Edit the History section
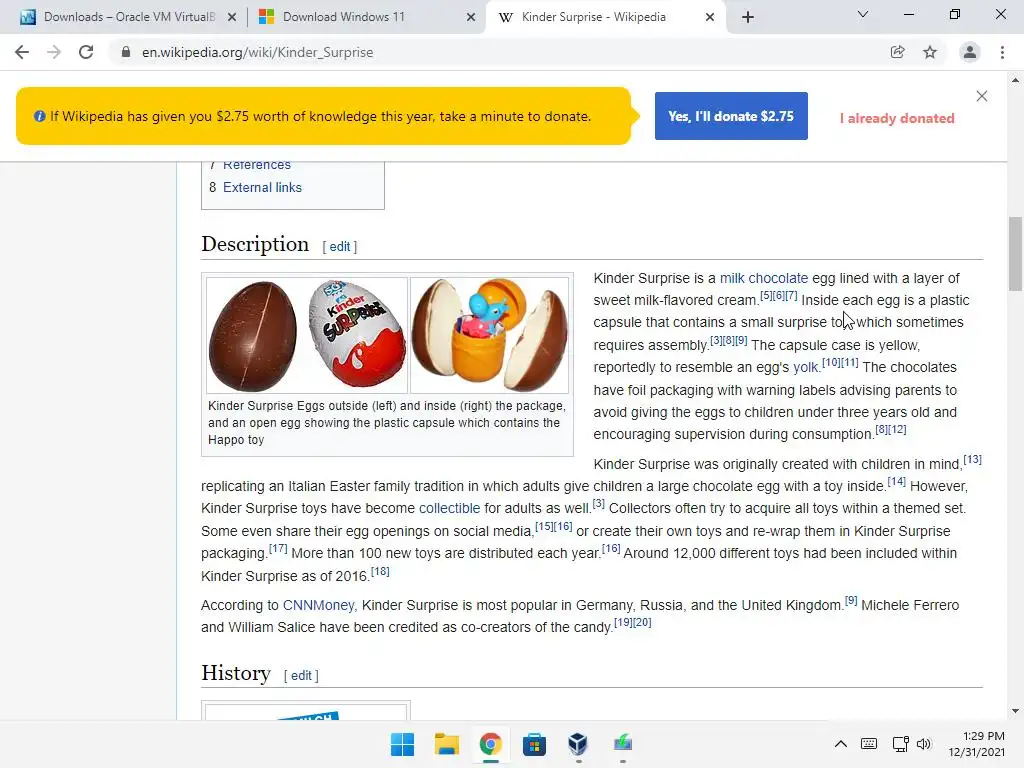1024x768 pixels. pos(301,675)
